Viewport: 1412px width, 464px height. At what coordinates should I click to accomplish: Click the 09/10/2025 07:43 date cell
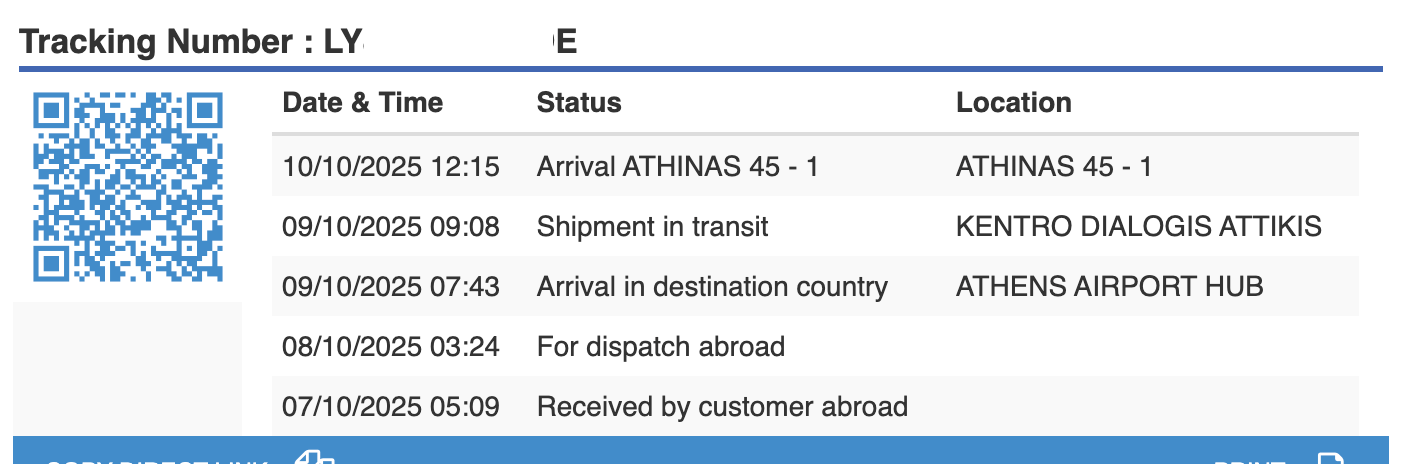click(x=390, y=287)
